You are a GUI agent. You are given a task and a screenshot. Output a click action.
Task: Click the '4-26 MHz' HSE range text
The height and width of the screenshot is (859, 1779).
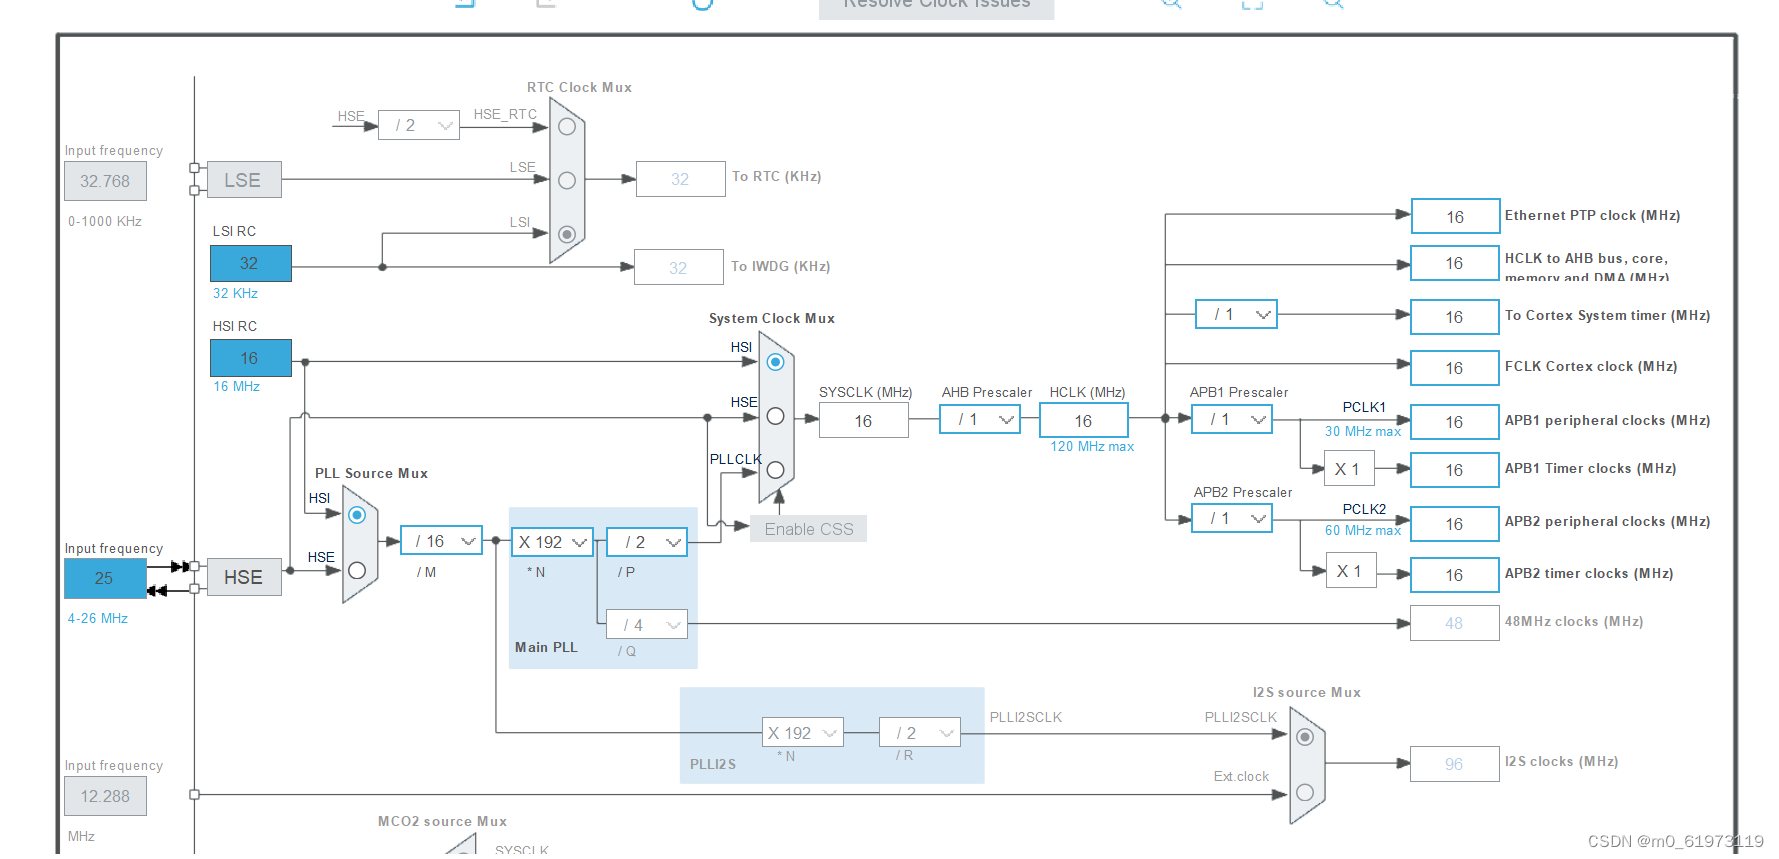point(98,618)
